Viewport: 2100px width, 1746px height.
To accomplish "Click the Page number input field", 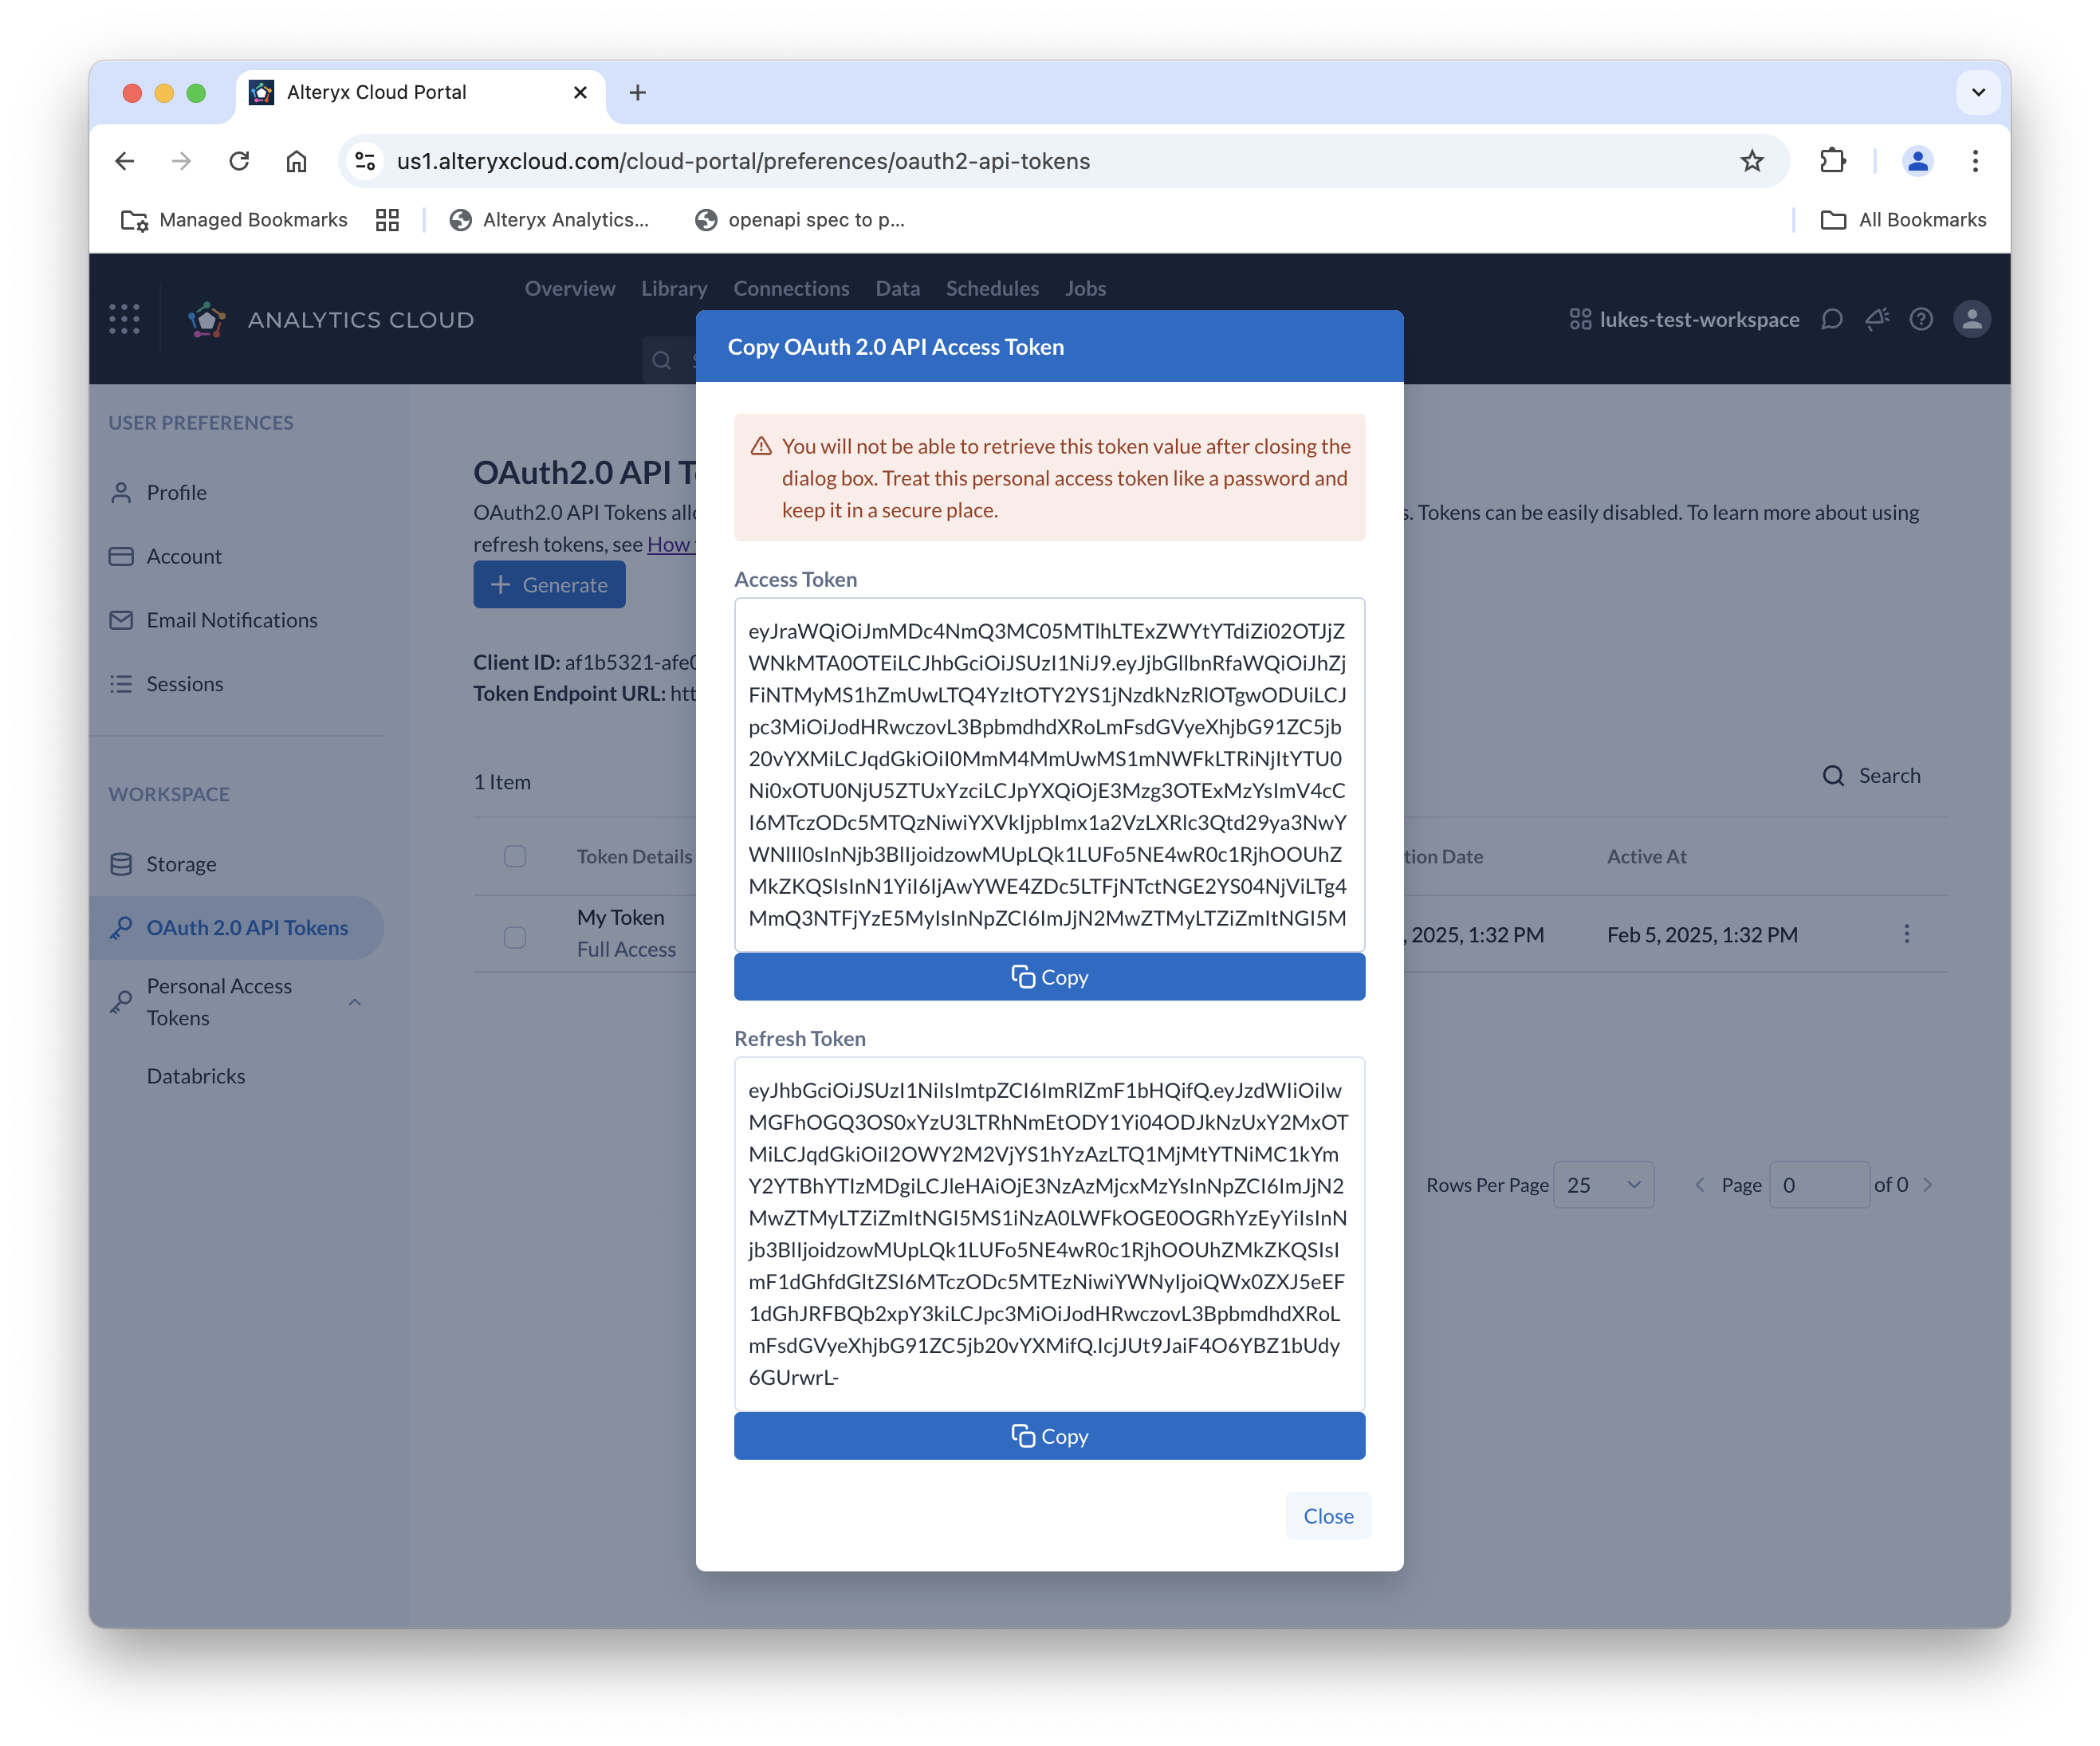I will point(1819,1184).
